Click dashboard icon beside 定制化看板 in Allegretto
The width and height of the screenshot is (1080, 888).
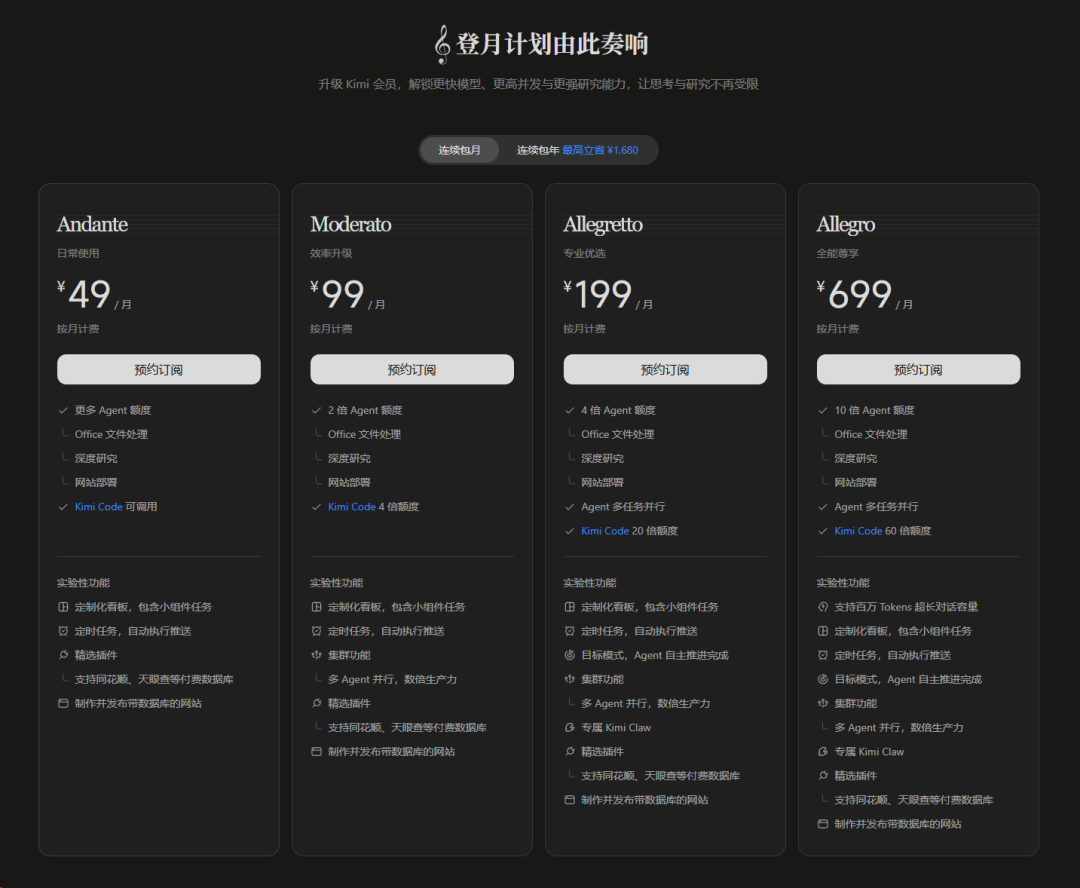point(570,607)
